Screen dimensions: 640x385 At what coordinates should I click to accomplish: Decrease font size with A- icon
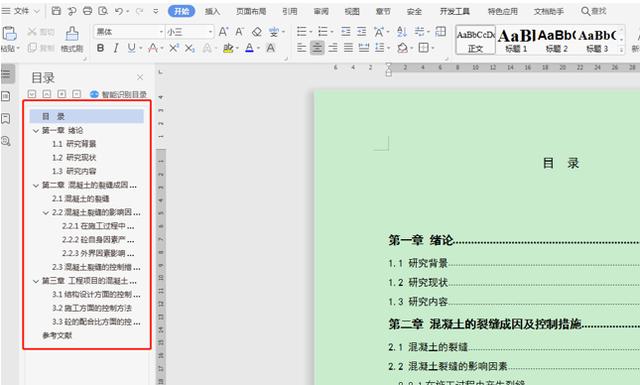click(240, 31)
